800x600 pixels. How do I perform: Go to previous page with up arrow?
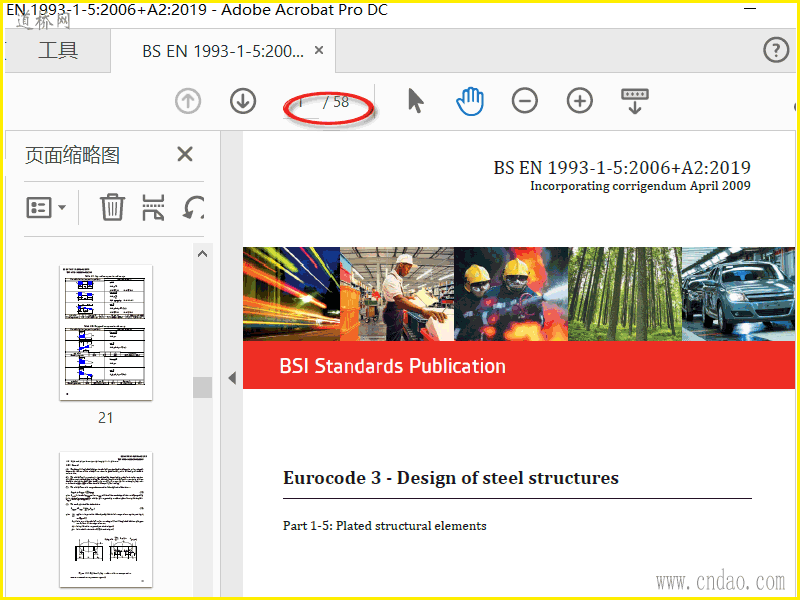click(188, 101)
